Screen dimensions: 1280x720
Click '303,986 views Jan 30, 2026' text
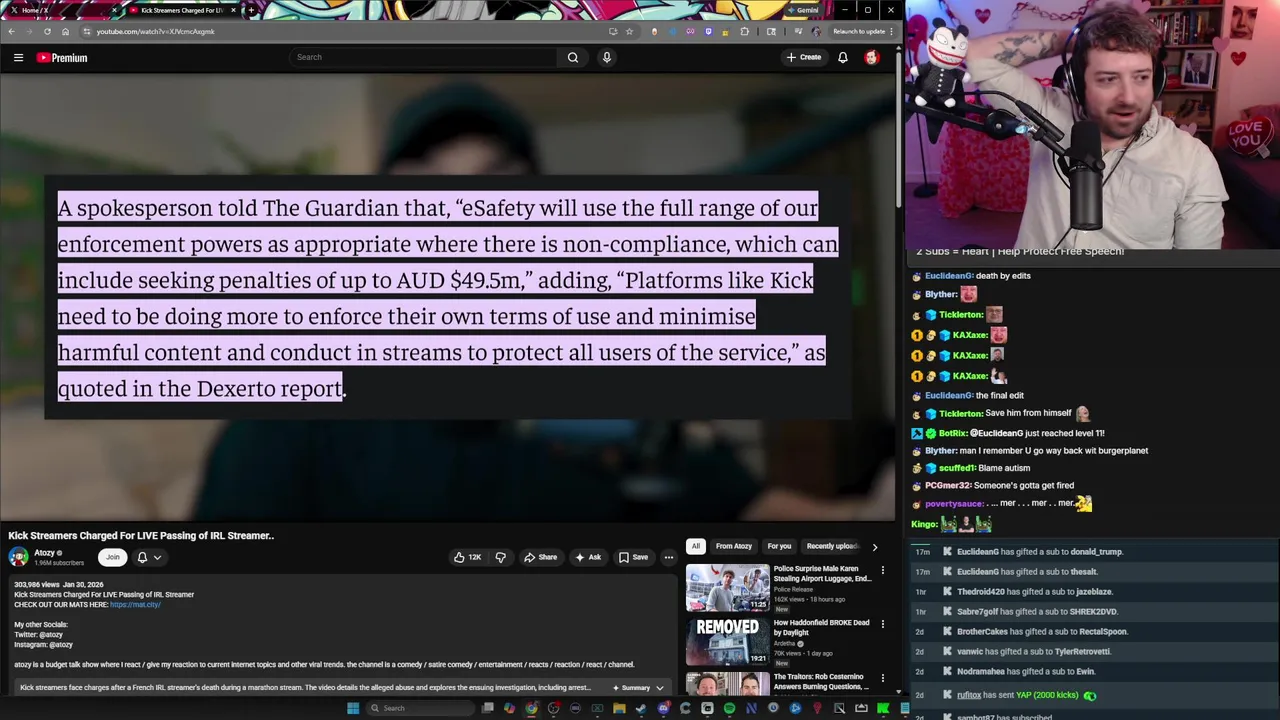[58, 585]
